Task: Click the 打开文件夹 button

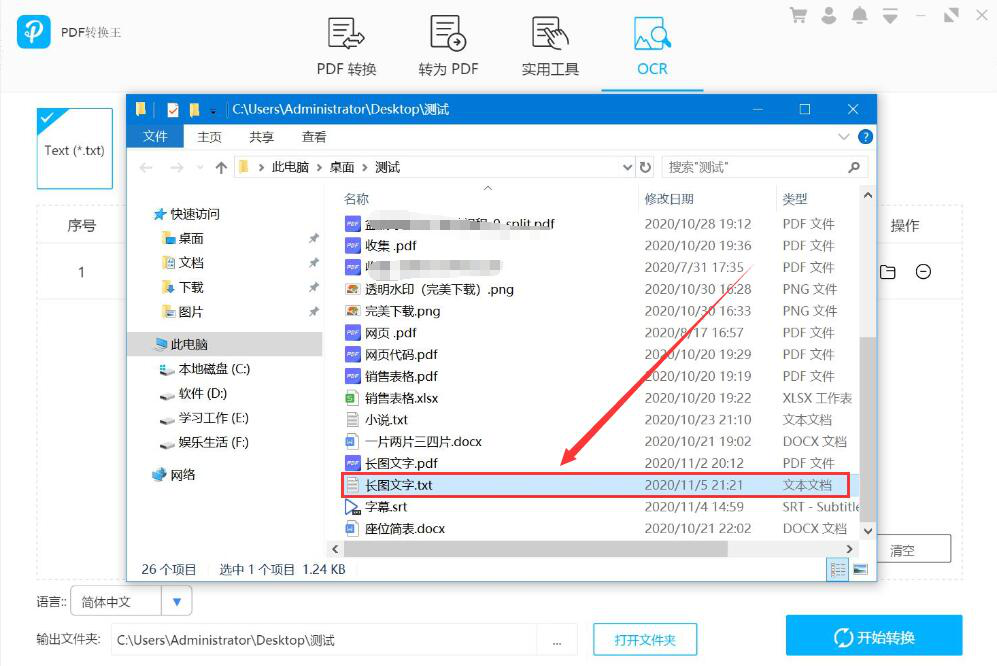Action: 645,640
